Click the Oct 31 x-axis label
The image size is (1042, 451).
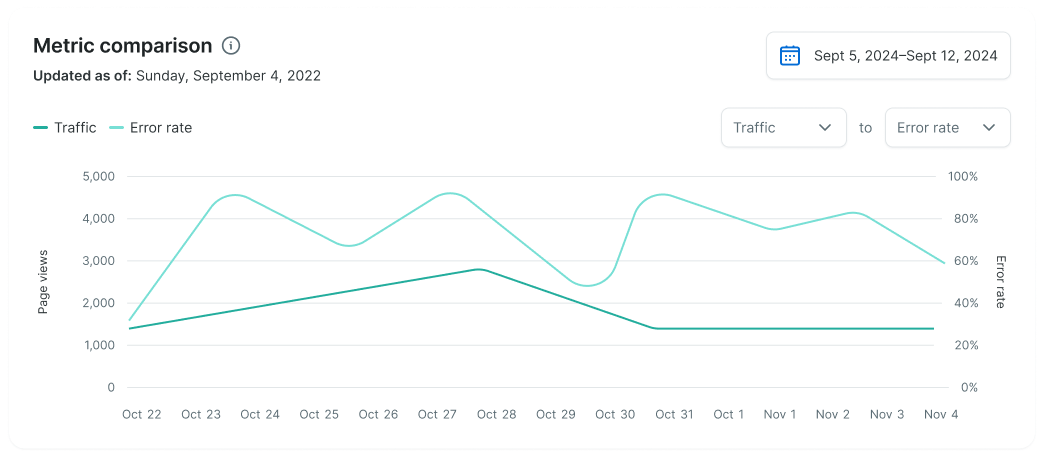[x=673, y=414]
